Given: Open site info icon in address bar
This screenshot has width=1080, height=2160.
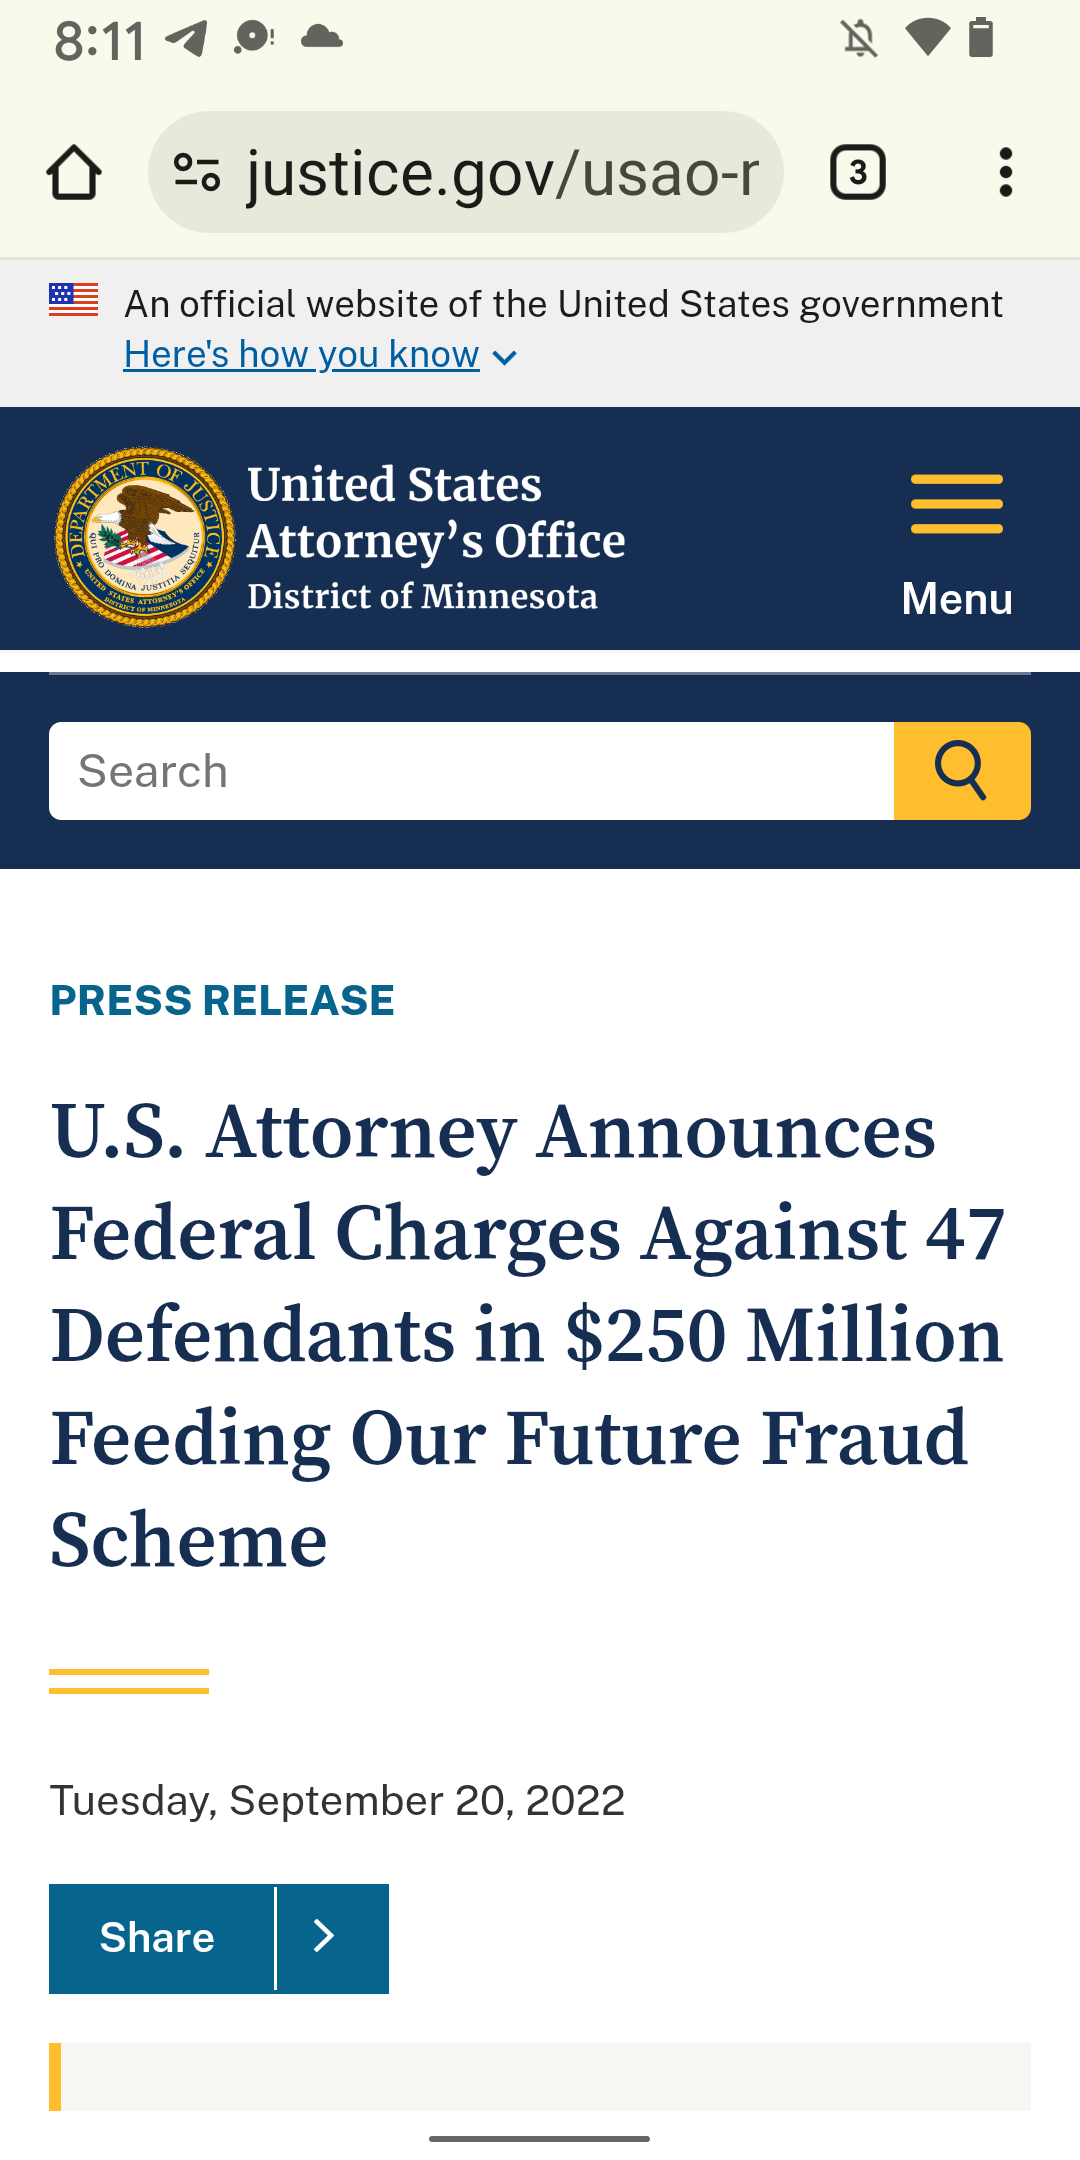Looking at the screenshot, I should [x=197, y=173].
